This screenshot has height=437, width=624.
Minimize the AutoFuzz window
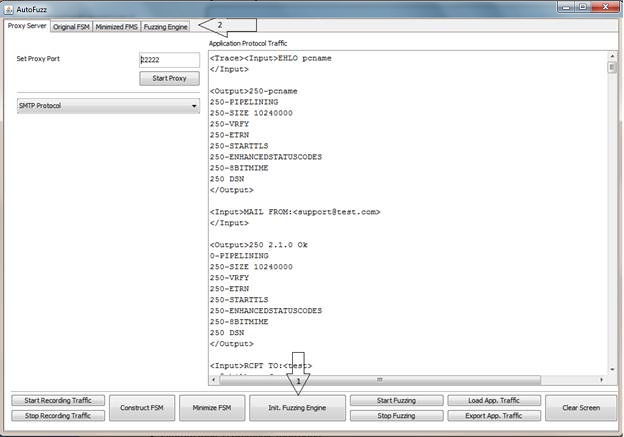point(567,7)
